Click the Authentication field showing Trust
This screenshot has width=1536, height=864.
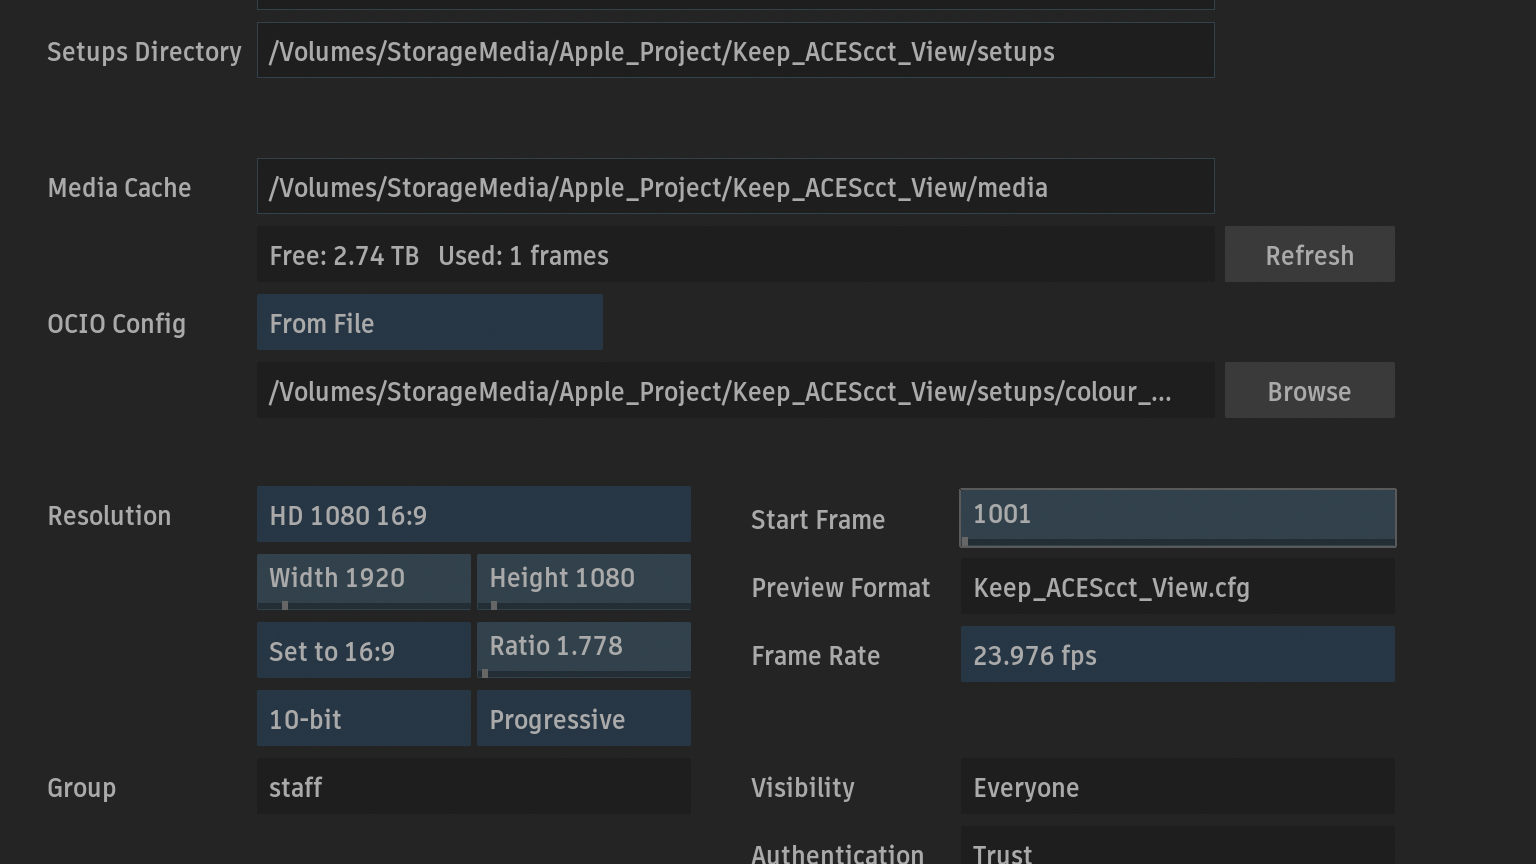pos(1177,848)
